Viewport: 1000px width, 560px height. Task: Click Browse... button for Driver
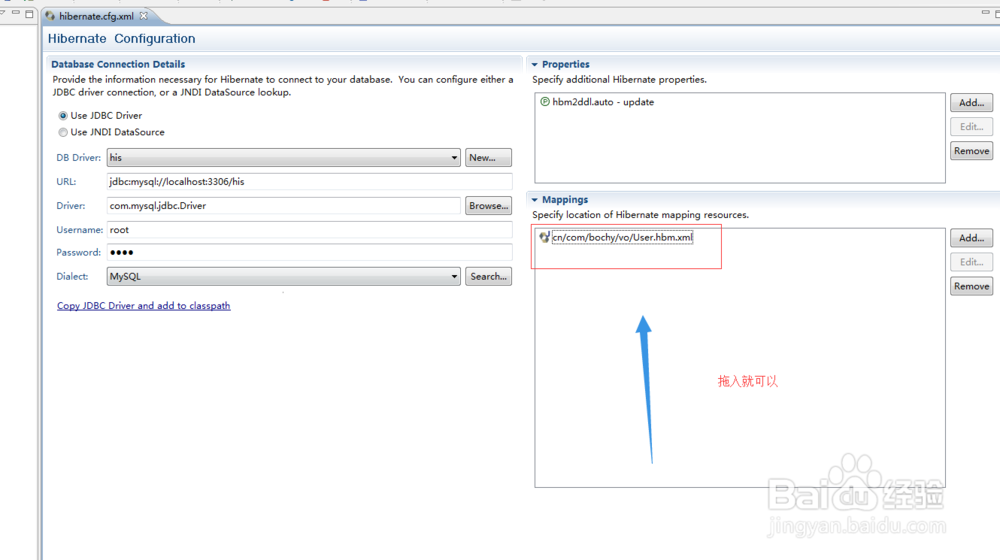(x=488, y=206)
